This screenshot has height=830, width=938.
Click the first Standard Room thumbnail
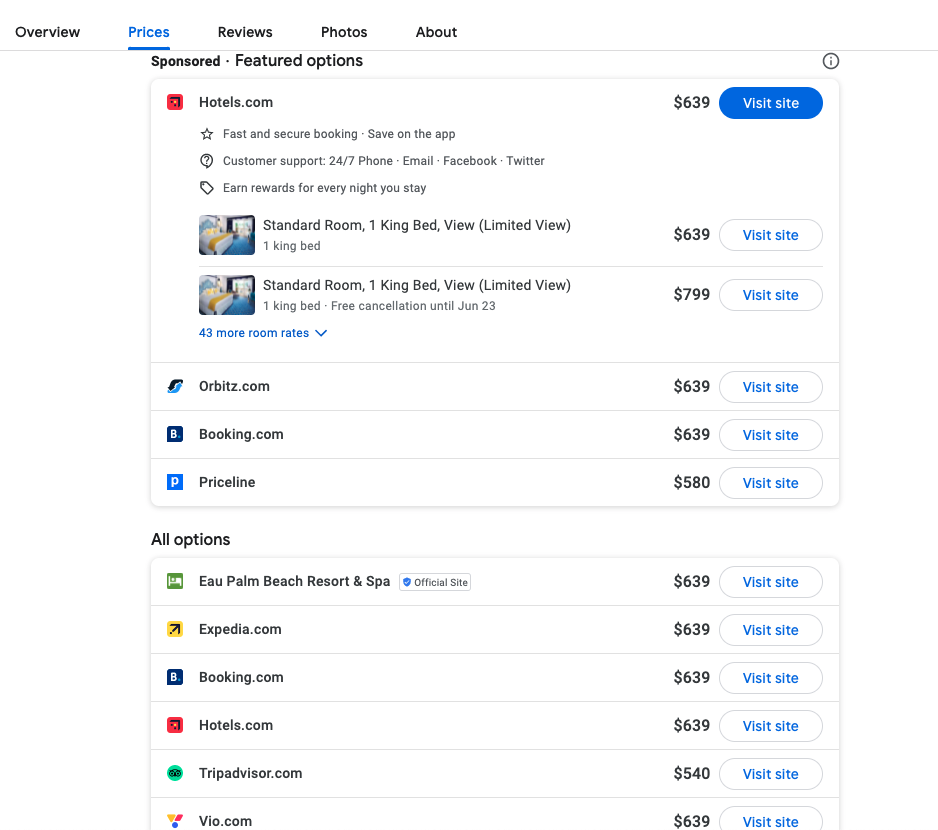tap(227, 235)
